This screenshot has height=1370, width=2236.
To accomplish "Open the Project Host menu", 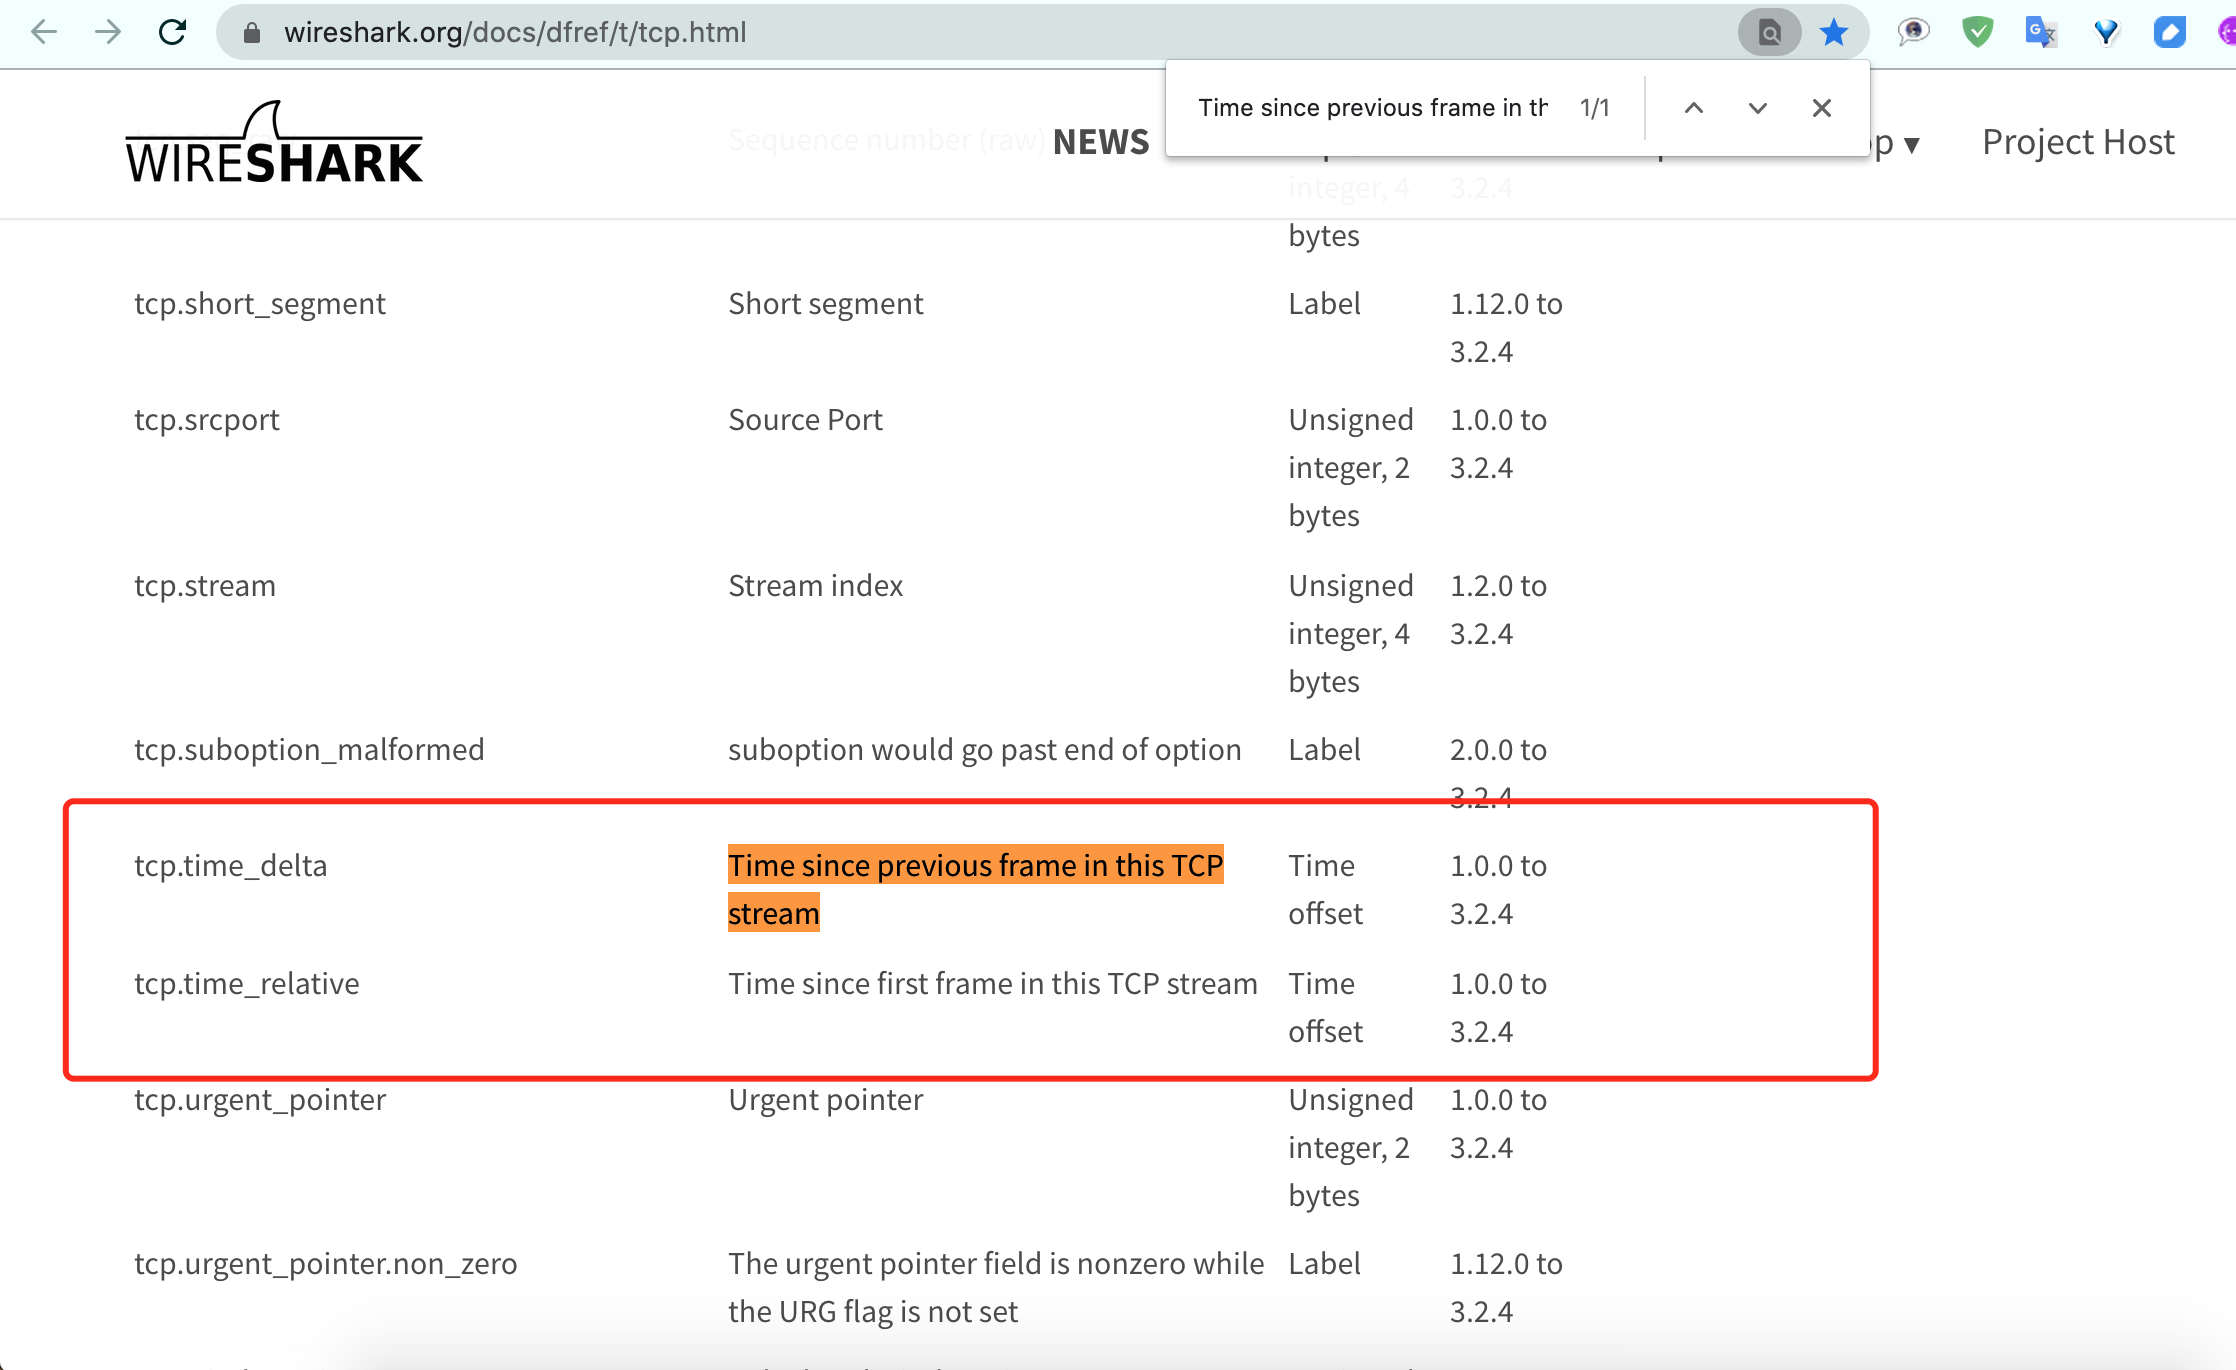I will 2076,141.
